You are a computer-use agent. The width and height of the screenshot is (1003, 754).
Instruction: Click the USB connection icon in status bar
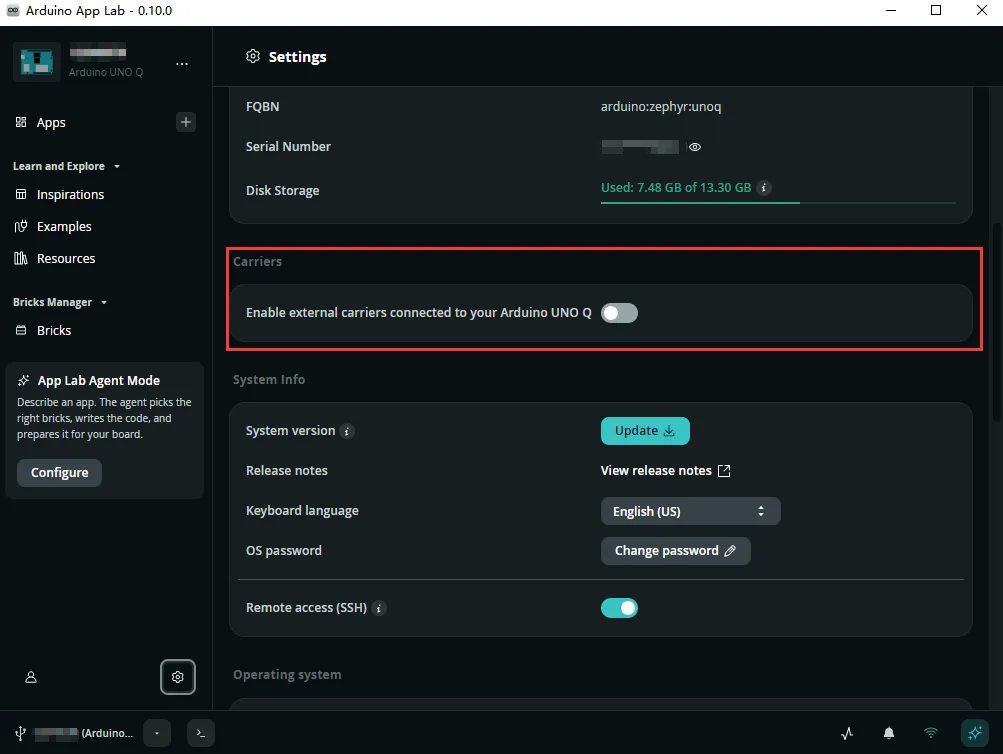tap(20, 733)
